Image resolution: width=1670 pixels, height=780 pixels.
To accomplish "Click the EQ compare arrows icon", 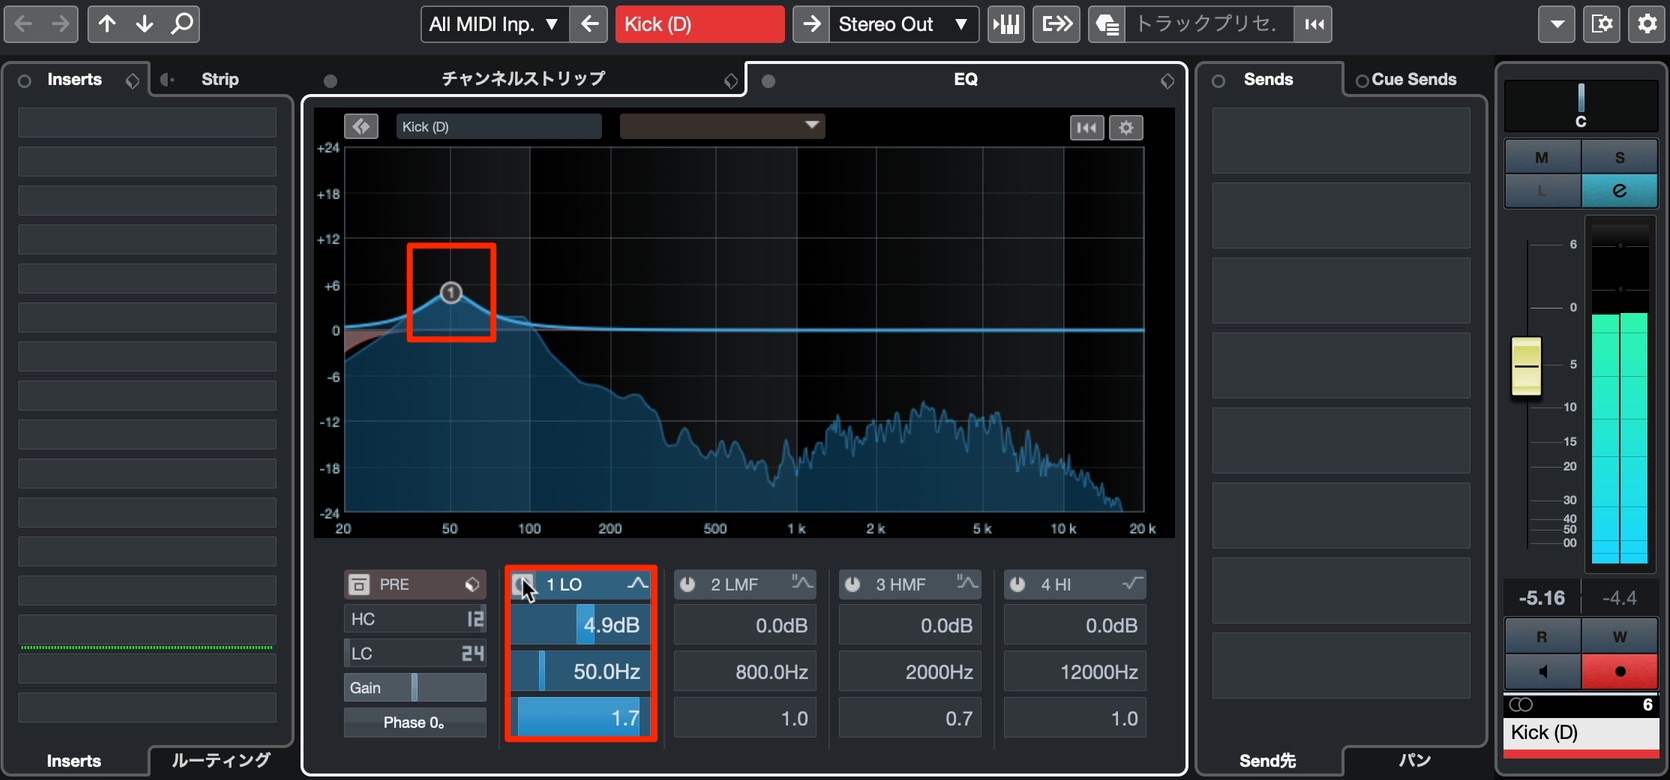I will [362, 126].
